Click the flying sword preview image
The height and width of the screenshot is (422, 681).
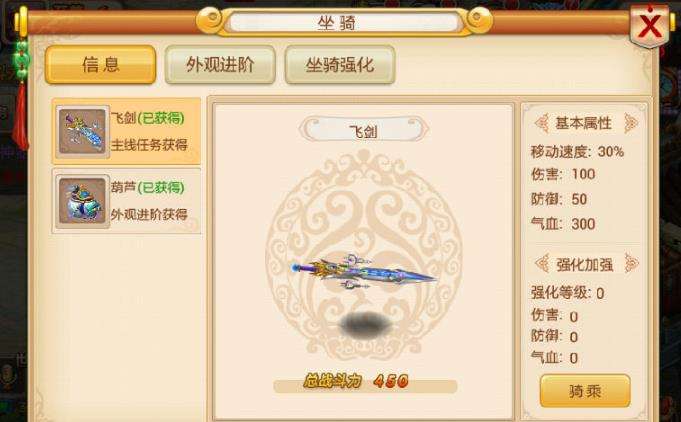pos(363,272)
